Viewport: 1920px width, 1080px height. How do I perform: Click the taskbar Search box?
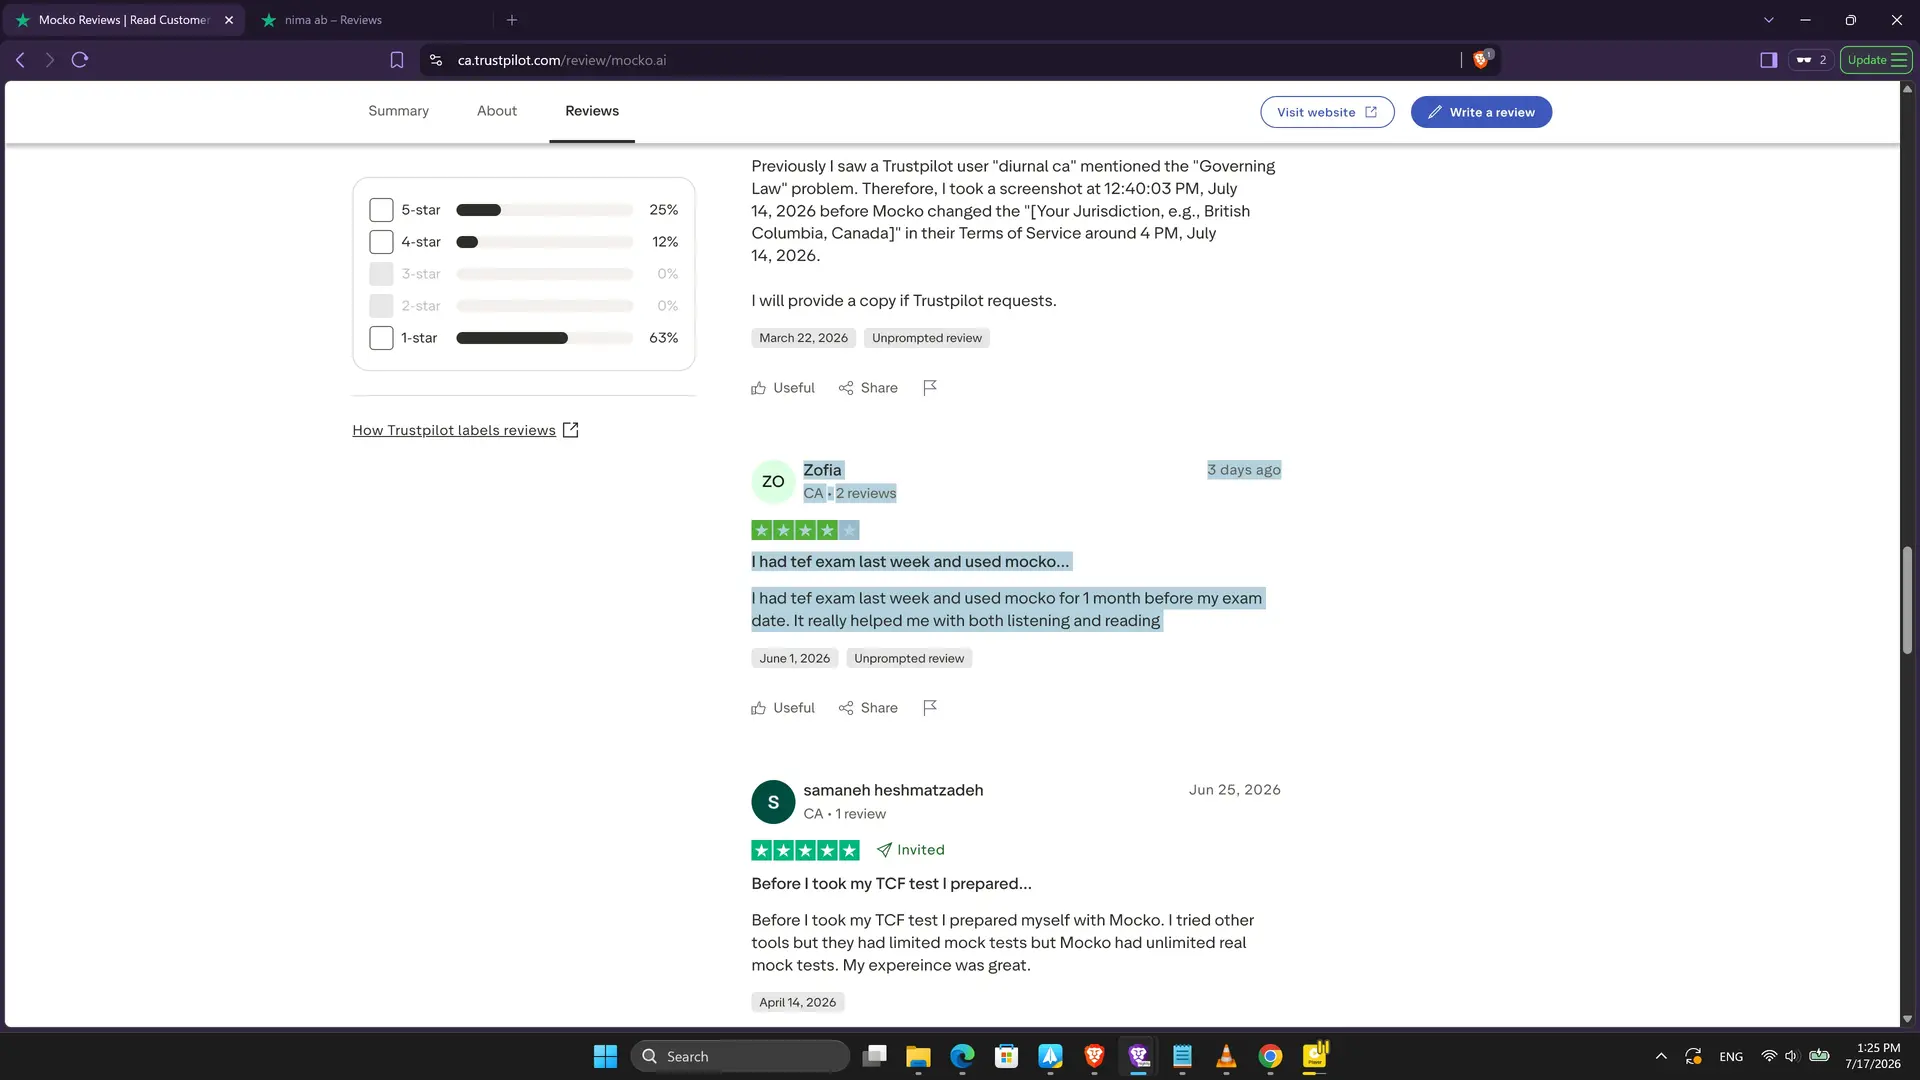tap(740, 1056)
